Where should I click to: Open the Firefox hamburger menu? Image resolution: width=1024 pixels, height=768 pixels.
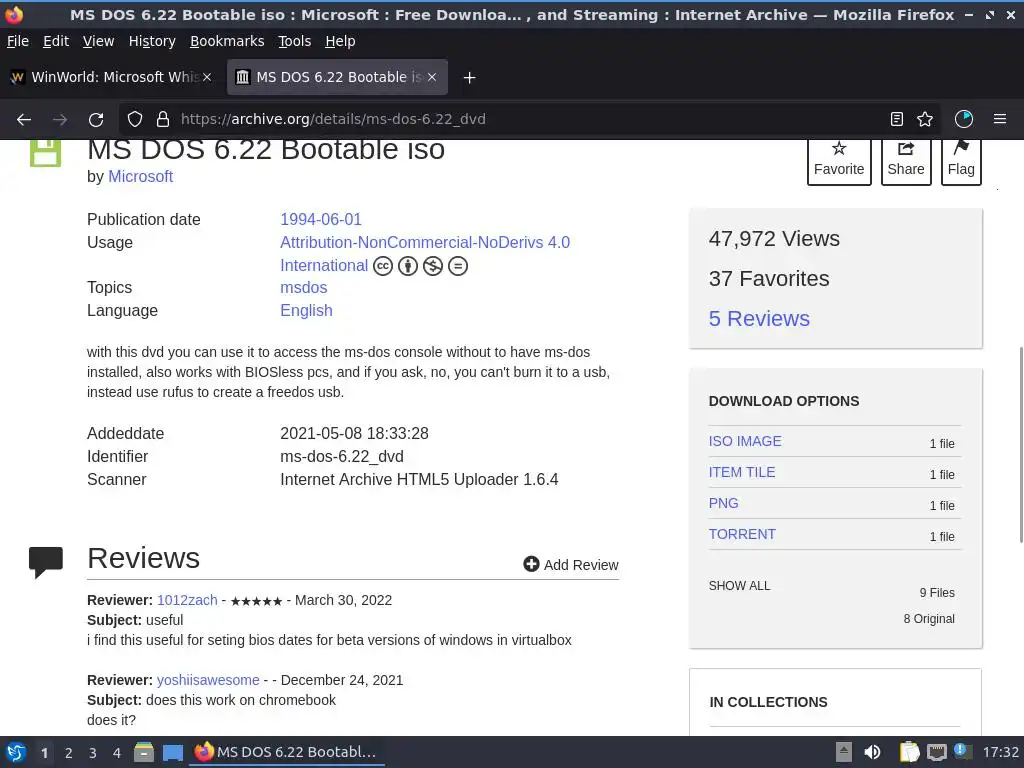pos(1000,119)
